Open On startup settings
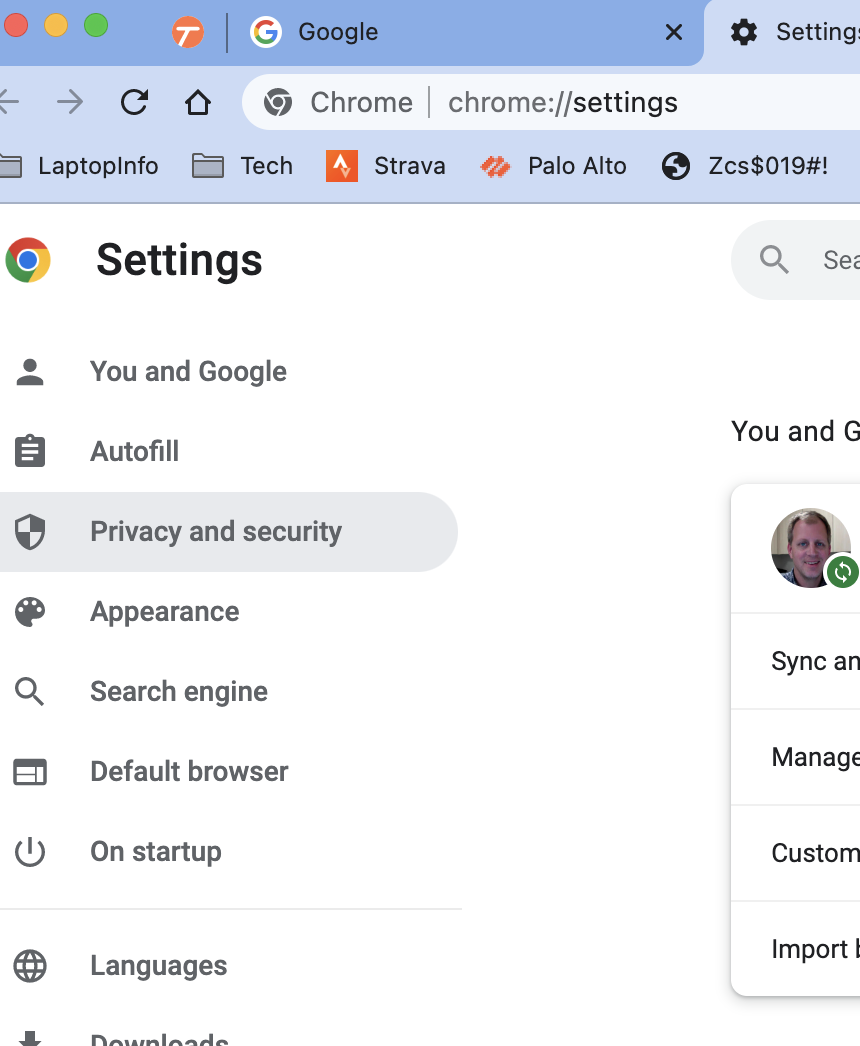 point(229,852)
